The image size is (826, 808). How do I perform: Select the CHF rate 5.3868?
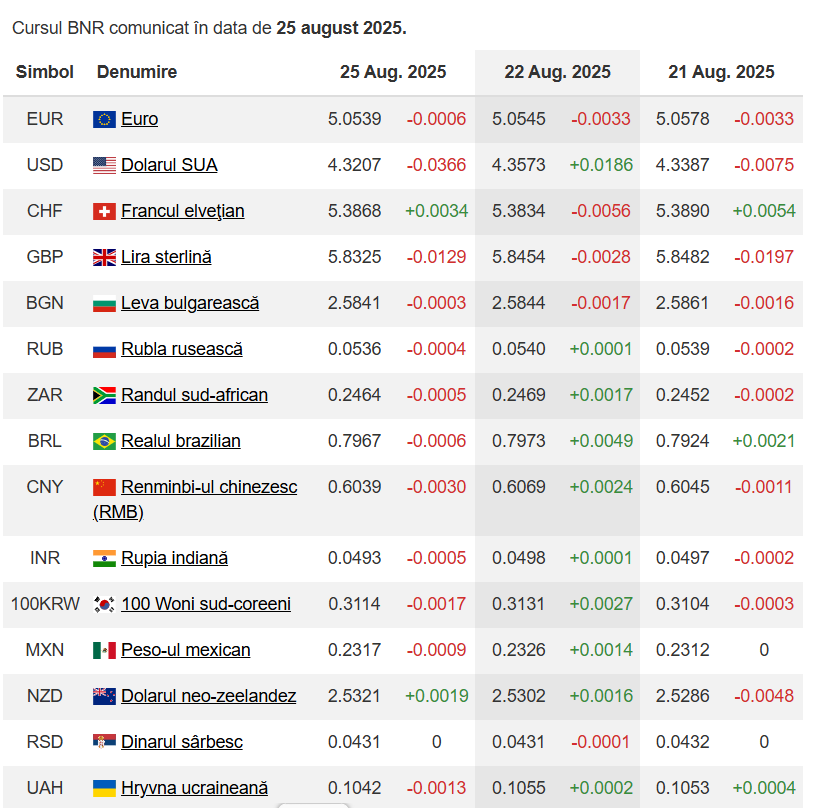tap(355, 211)
